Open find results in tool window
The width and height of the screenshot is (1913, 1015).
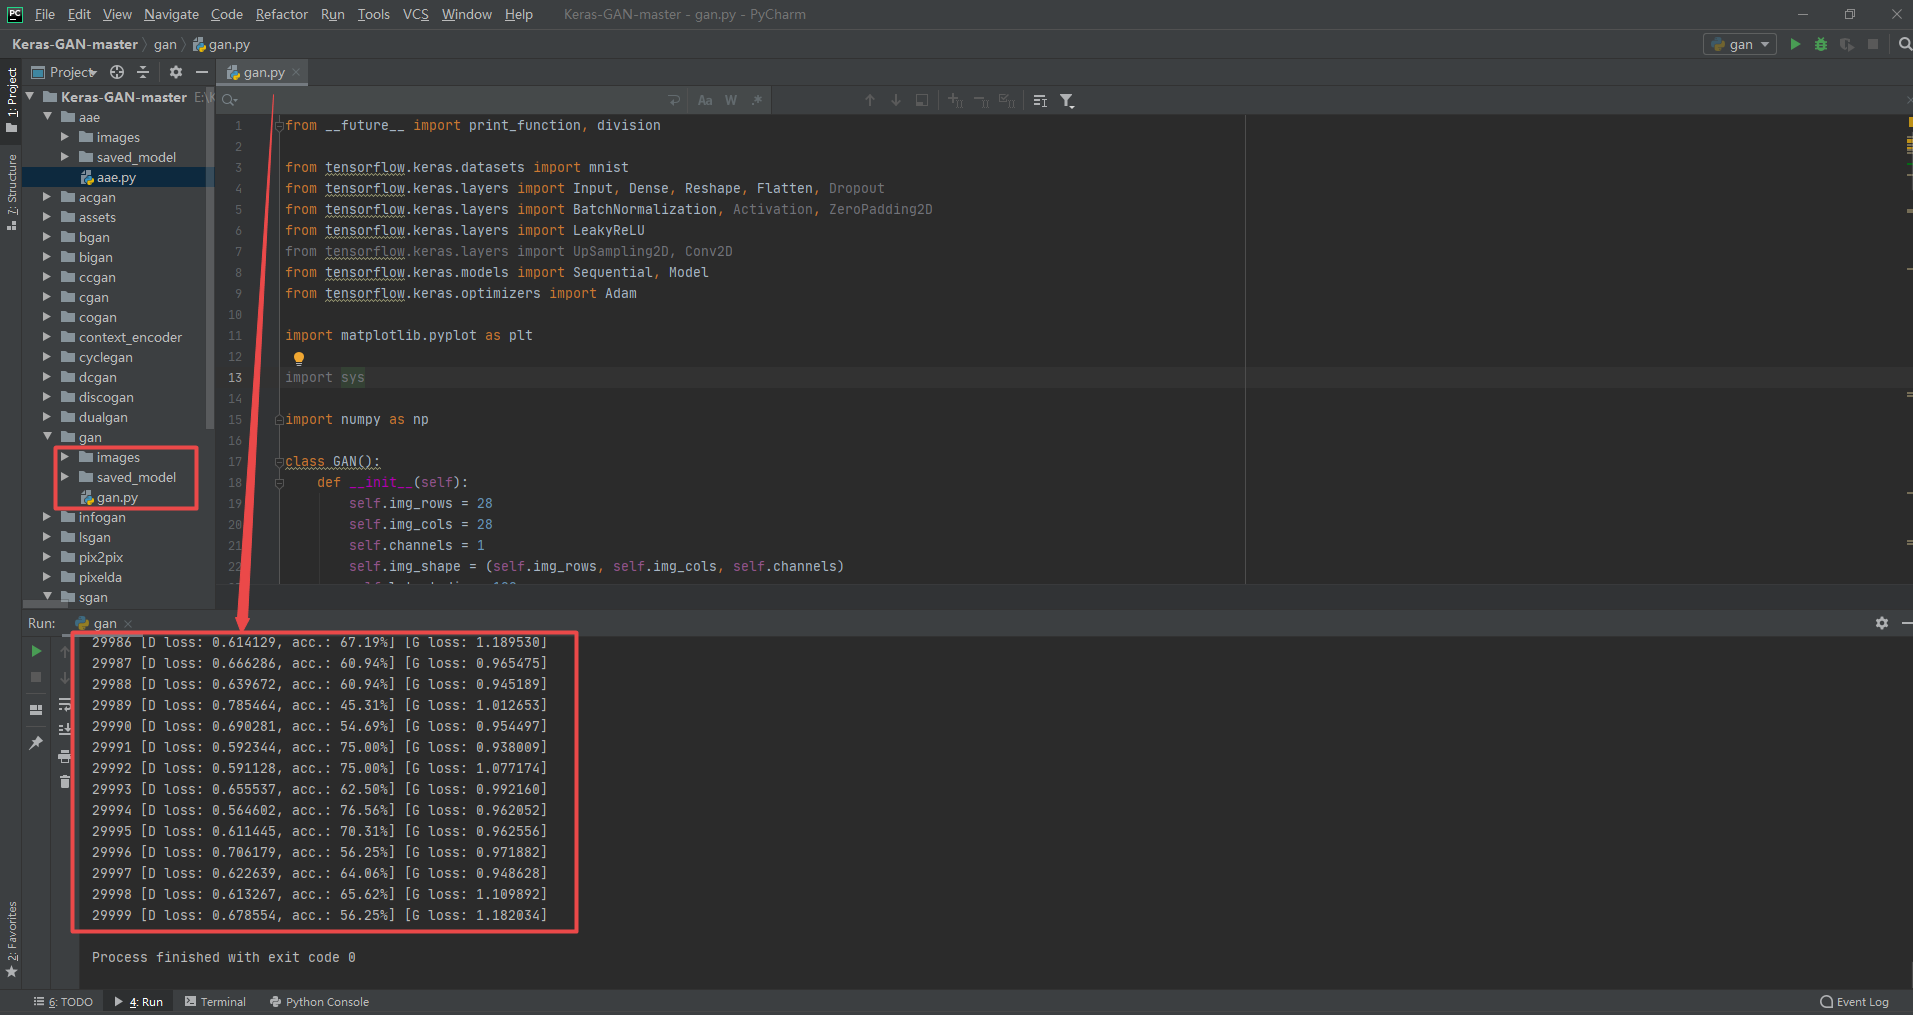point(922,100)
